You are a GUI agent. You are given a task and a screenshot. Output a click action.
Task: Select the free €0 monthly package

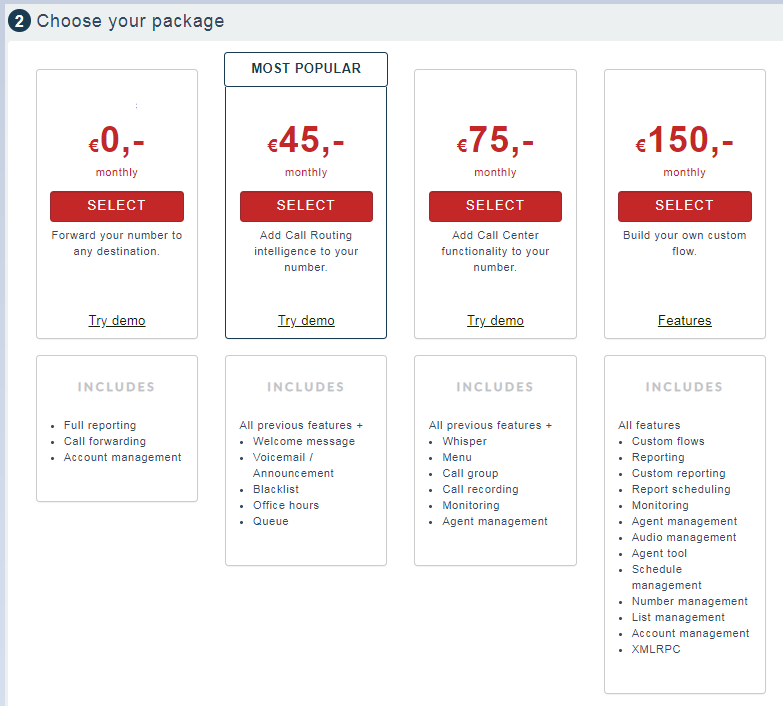pyautogui.click(x=117, y=206)
